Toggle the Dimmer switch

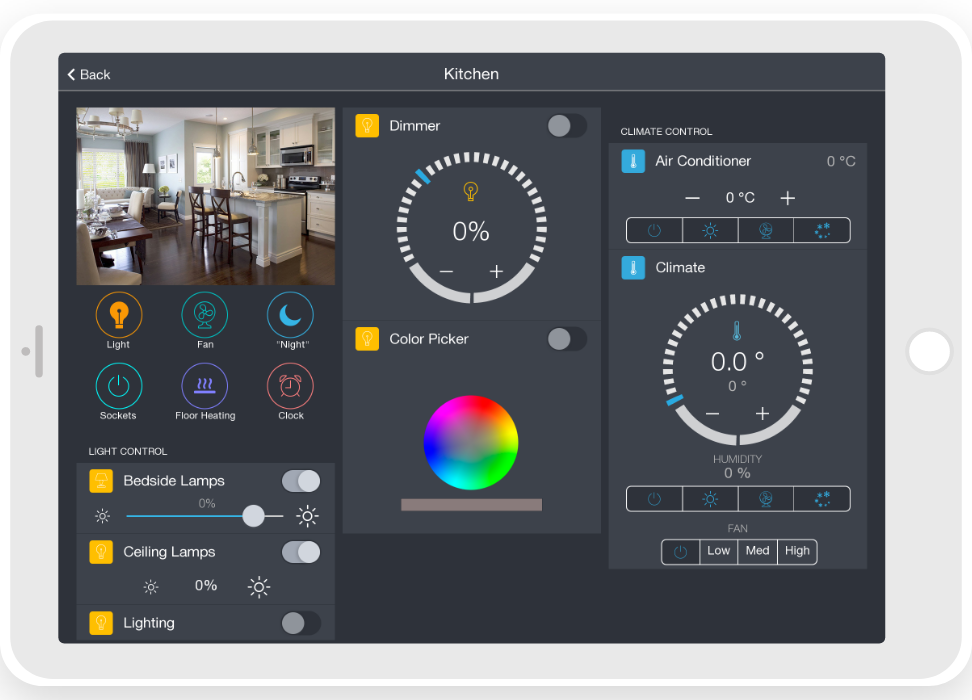point(567,126)
